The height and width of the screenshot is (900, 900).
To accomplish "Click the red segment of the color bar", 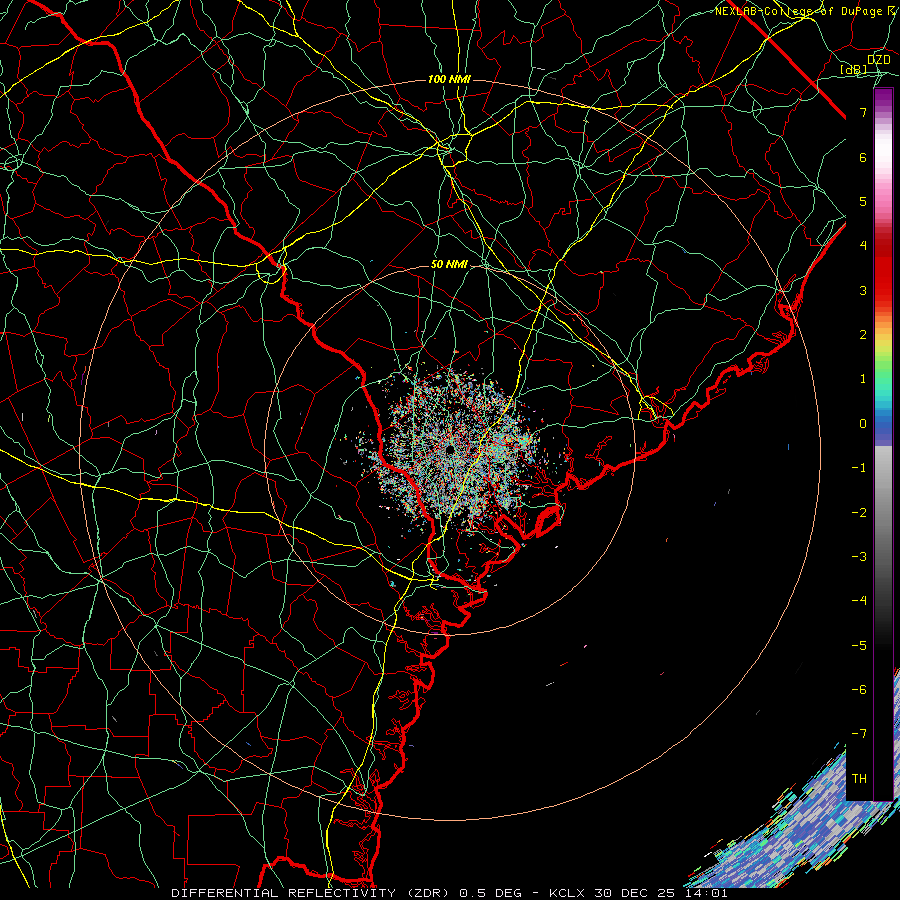I will coord(883,270).
